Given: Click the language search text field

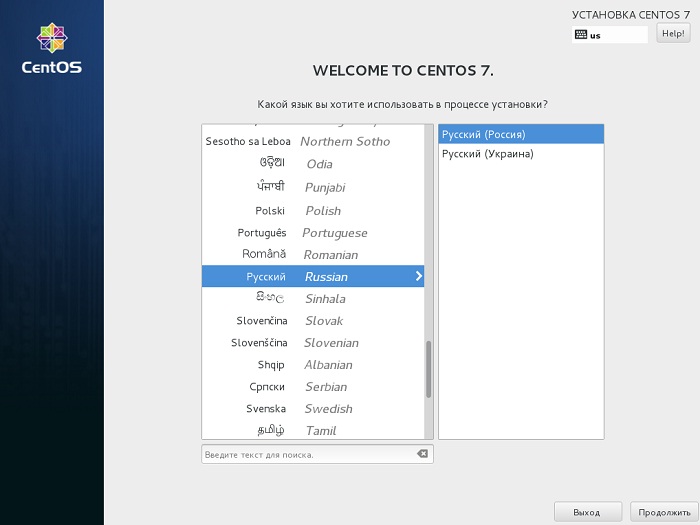Looking at the screenshot, I should [x=317, y=454].
